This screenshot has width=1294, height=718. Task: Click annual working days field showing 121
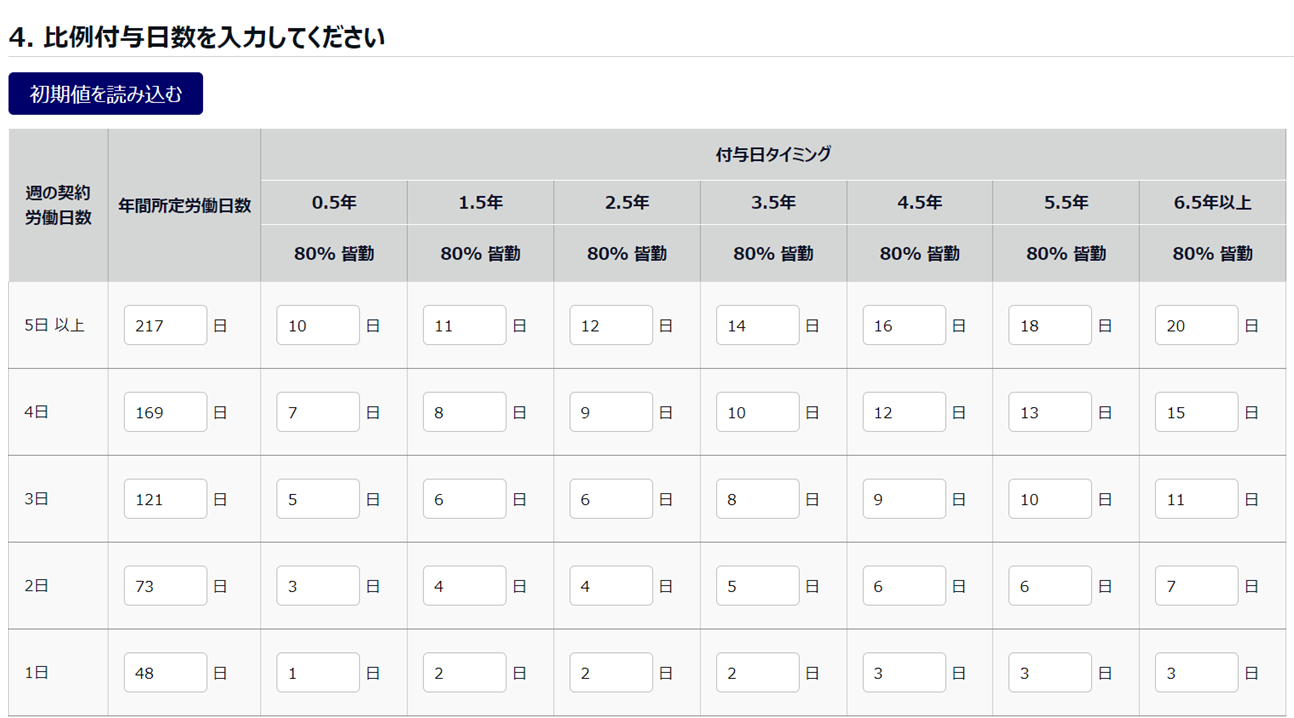coord(166,499)
